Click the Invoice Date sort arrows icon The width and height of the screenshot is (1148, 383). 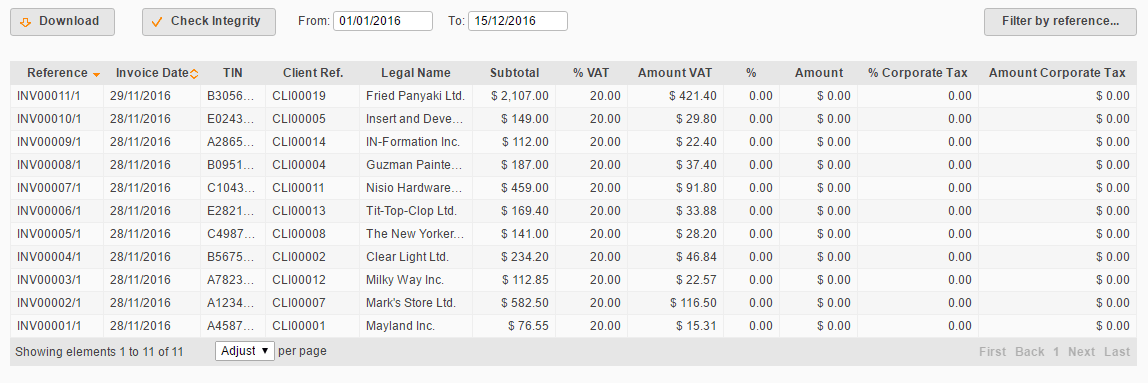[194, 73]
